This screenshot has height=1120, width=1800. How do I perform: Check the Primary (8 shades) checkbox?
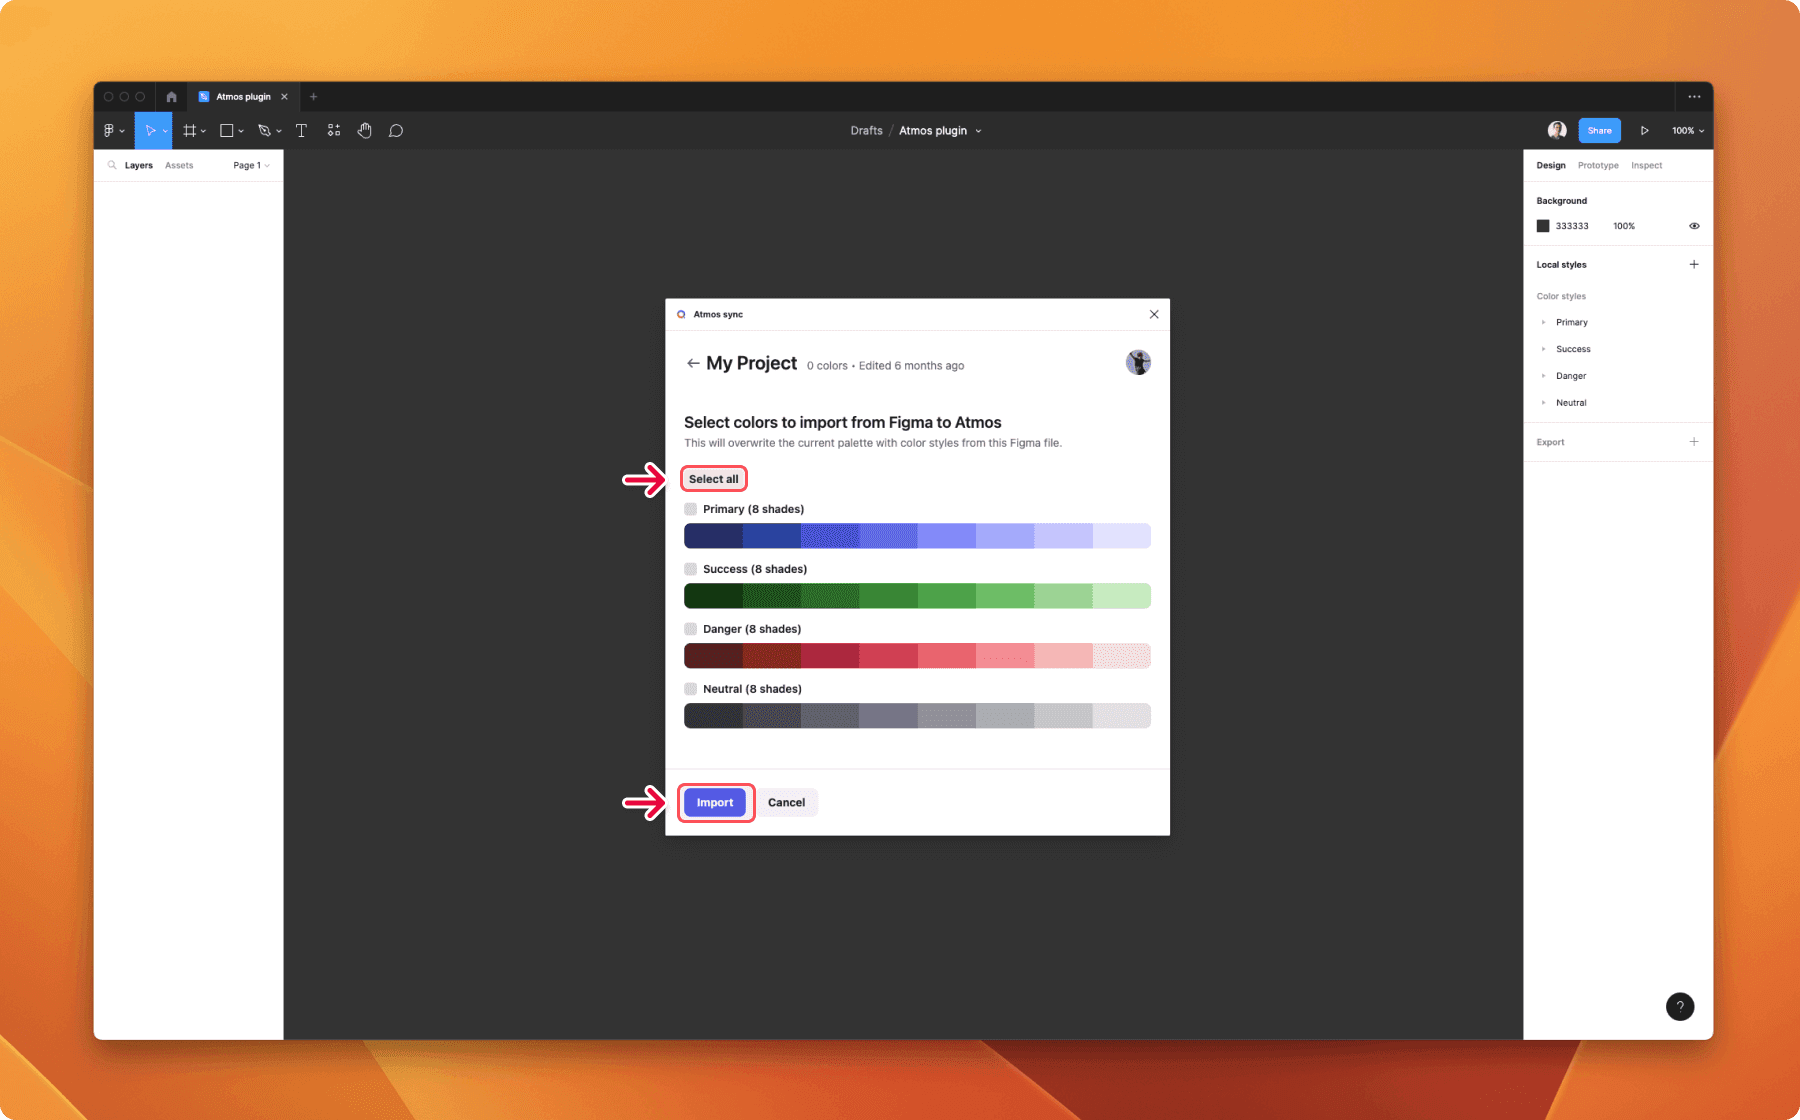[690, 508]
